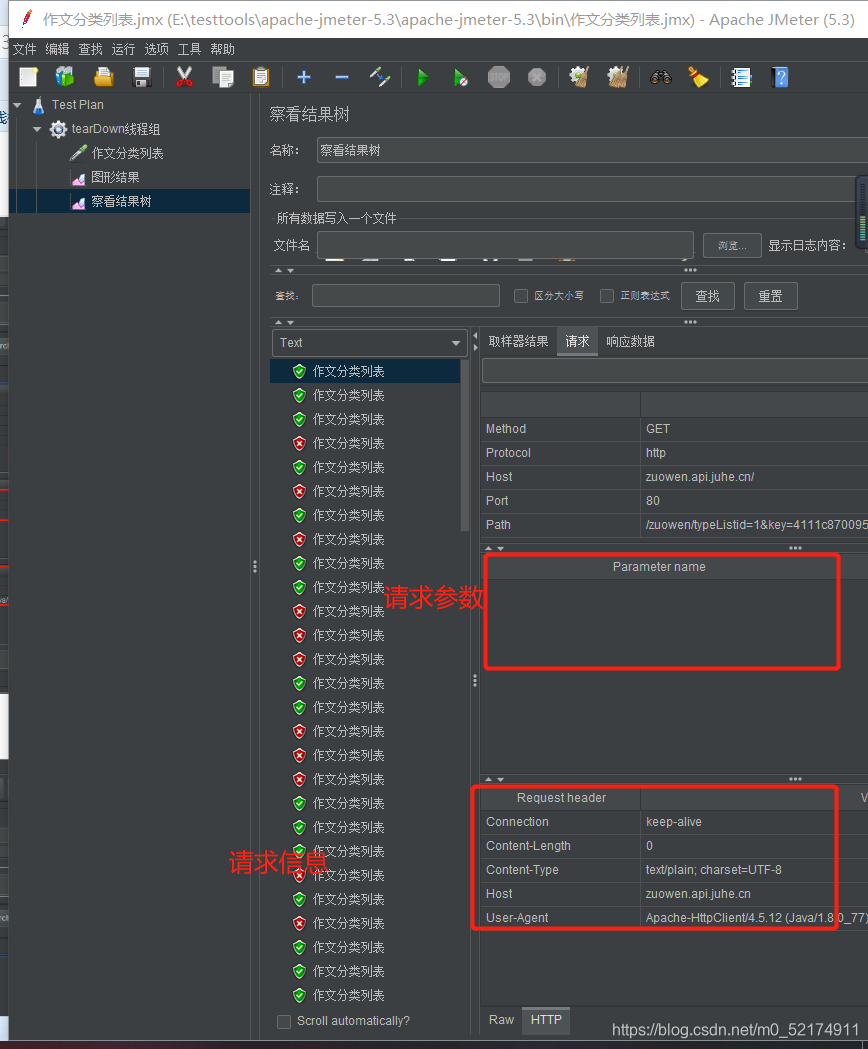
Task: Save the test plan with floppy icon
Action: coord(142,77)
